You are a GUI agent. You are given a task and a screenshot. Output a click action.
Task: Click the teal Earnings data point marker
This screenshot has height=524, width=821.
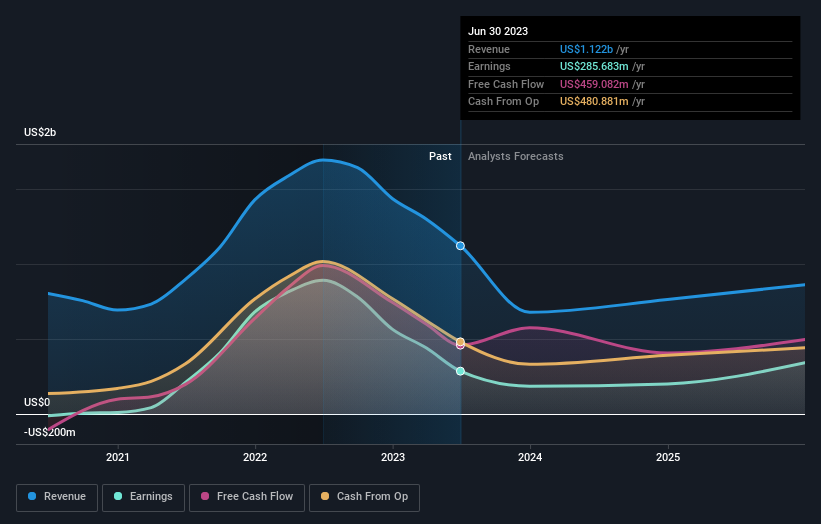point(460,371)
